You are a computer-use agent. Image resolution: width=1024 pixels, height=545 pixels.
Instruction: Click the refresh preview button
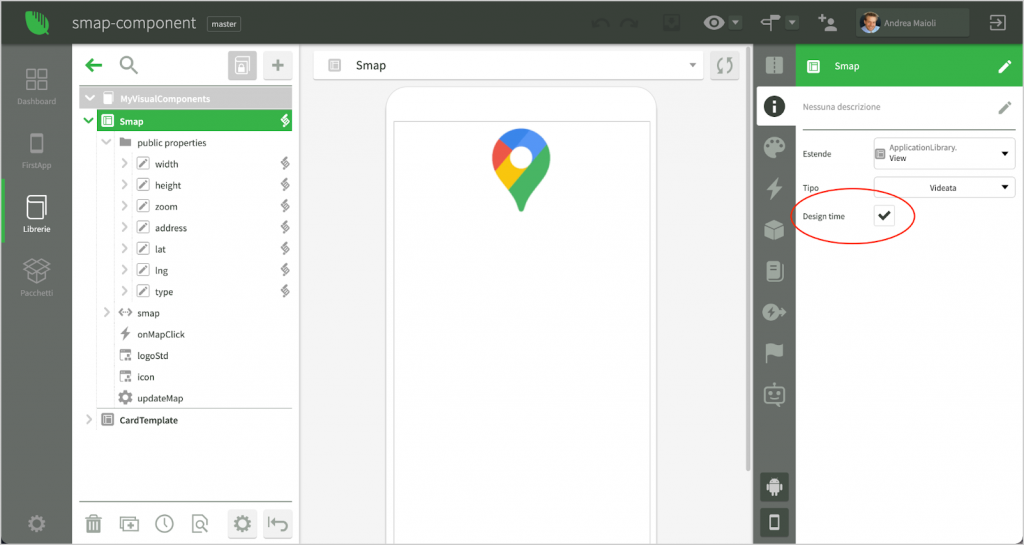(724, 65)
